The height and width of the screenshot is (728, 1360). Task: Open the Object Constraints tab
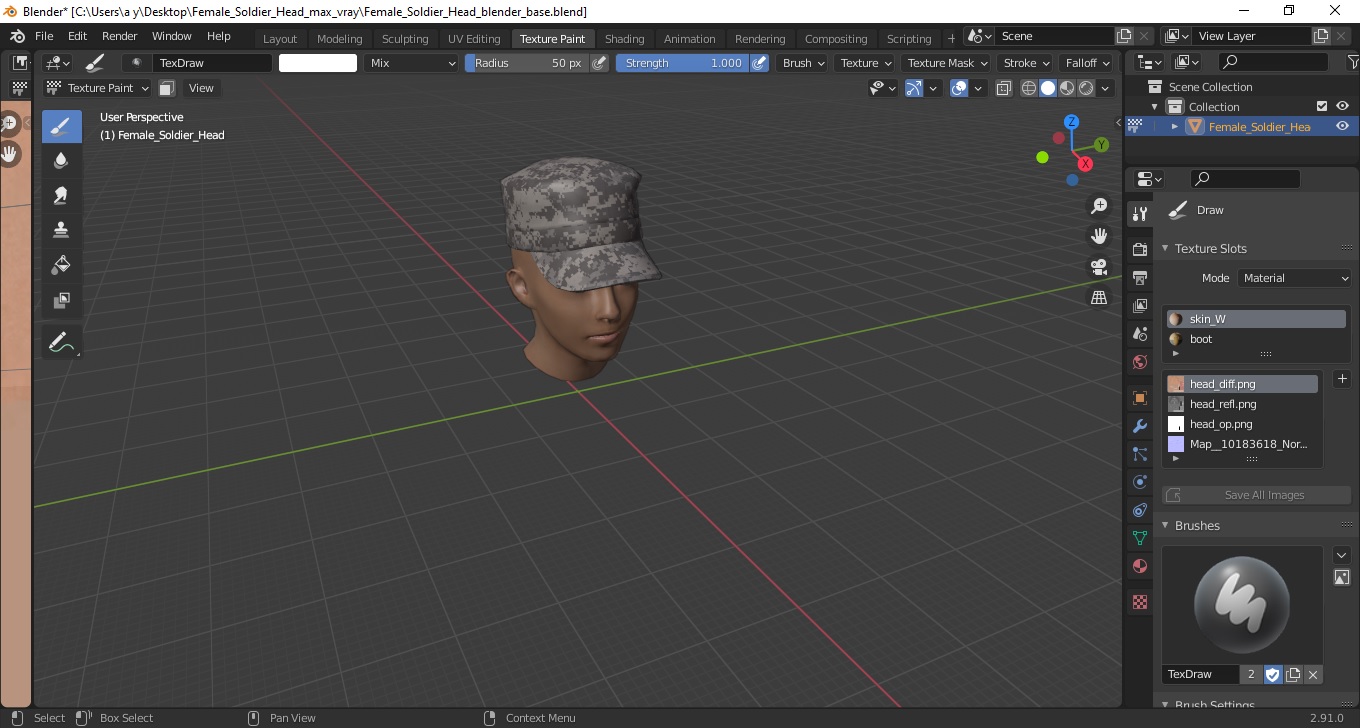coord(1139,510)
